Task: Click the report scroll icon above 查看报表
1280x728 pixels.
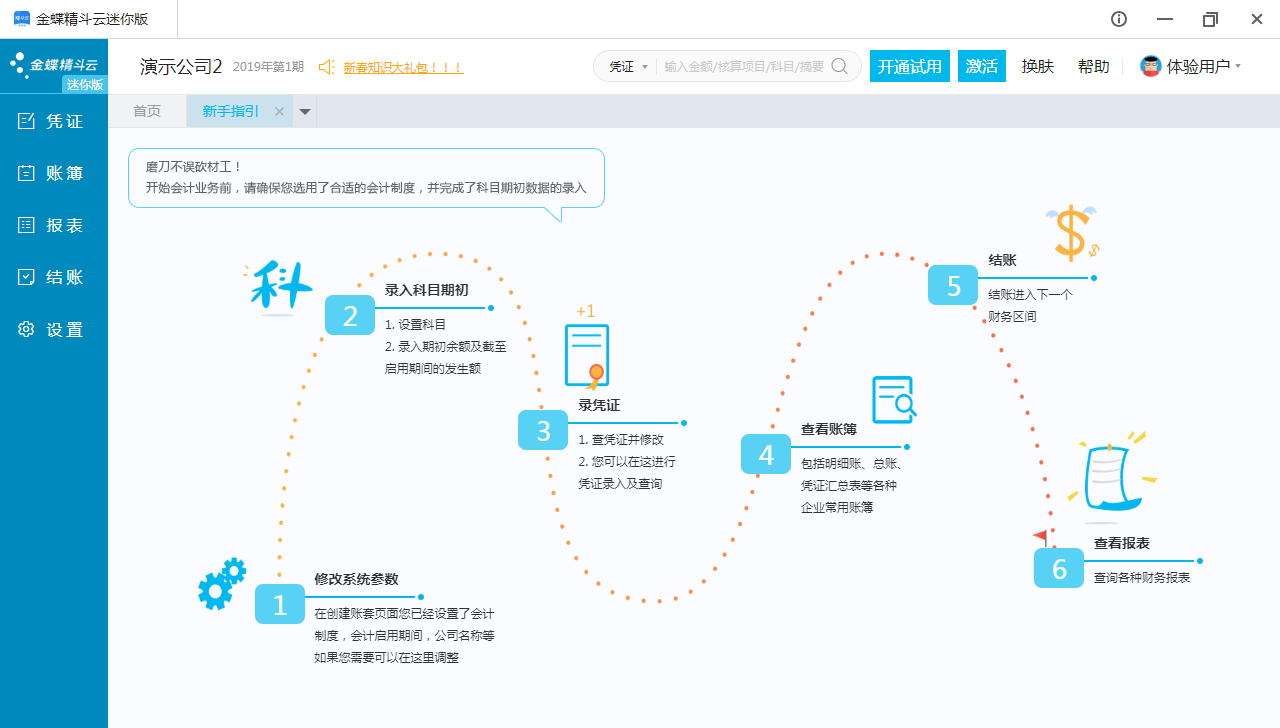Action: (x=1111, y=478)
